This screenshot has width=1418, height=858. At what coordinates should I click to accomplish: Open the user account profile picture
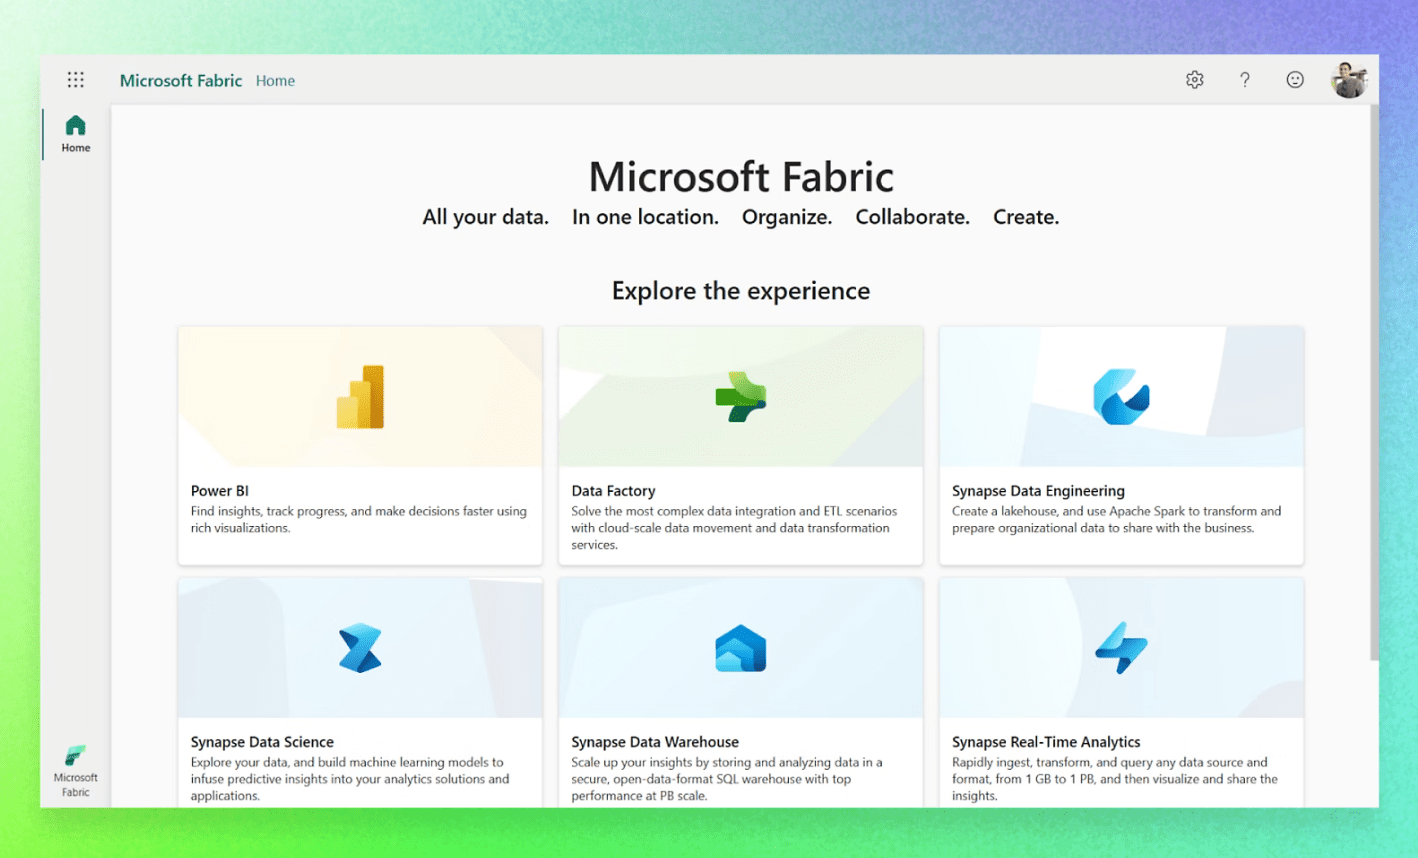click(1350, 80)
